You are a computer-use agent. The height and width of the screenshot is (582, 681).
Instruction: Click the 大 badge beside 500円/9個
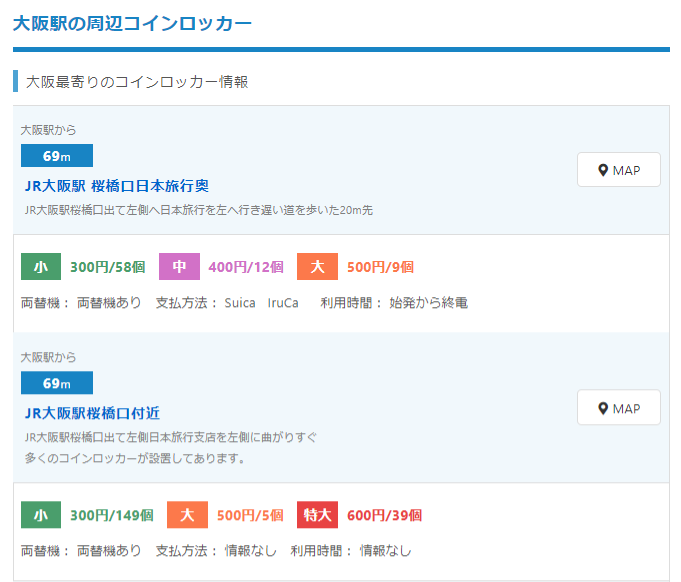317,267
